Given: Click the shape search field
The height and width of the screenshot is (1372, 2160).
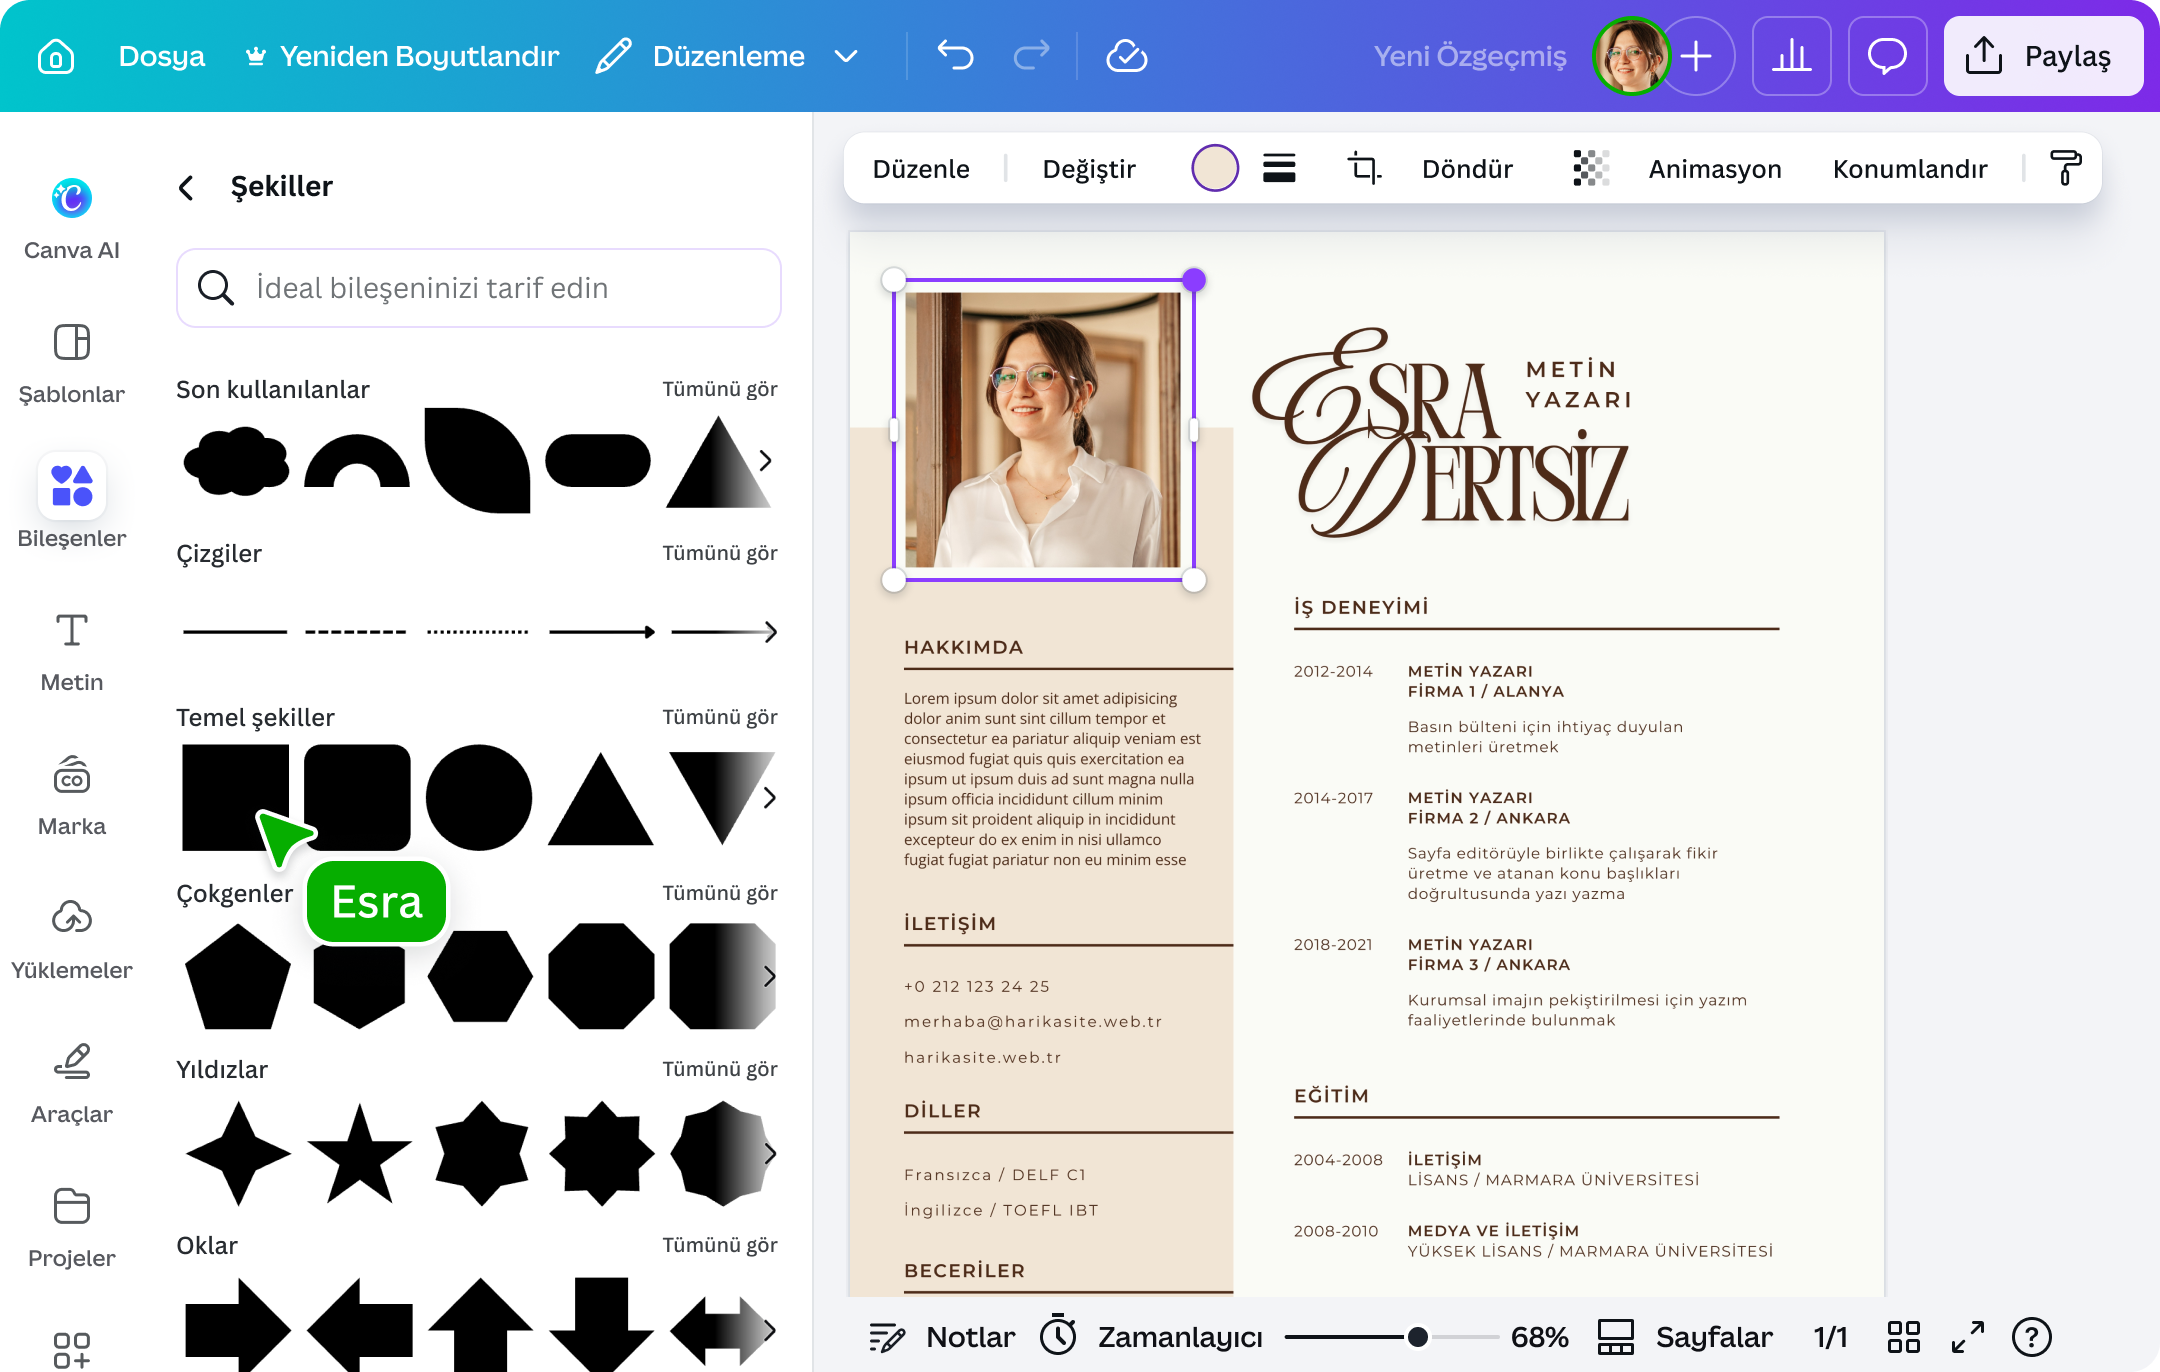Looking at the screenshot, I should [479, 288].
